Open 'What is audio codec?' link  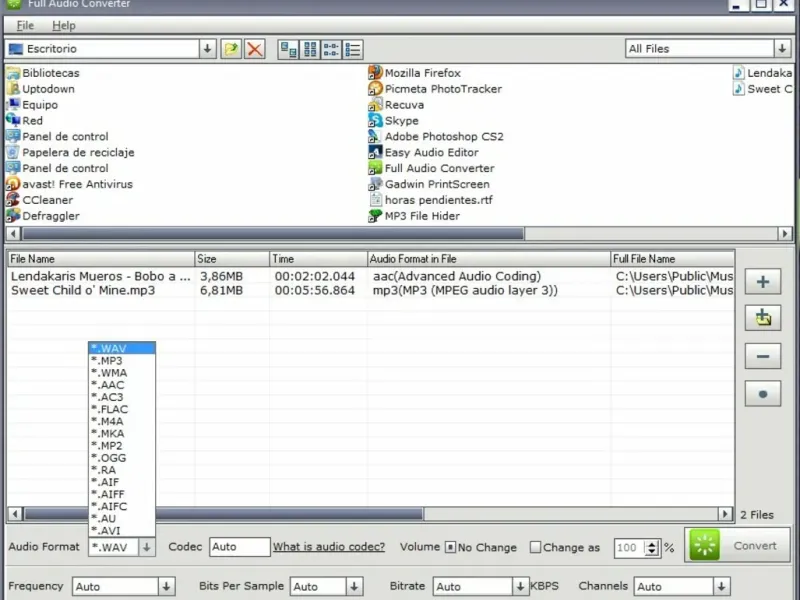(x=329, y=547)
